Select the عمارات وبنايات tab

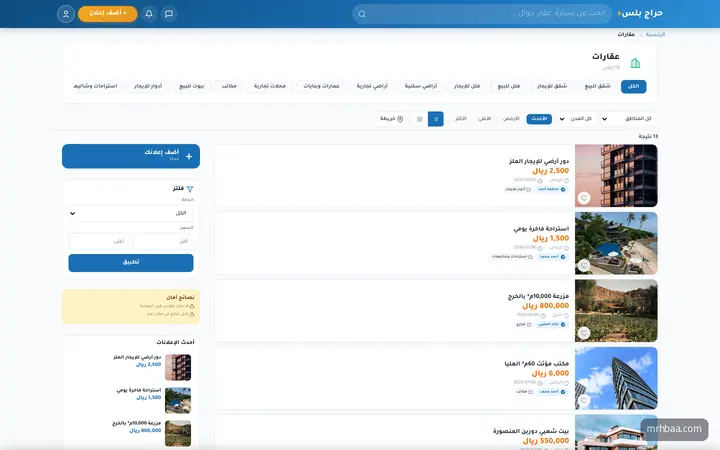[x=321, y=86]
